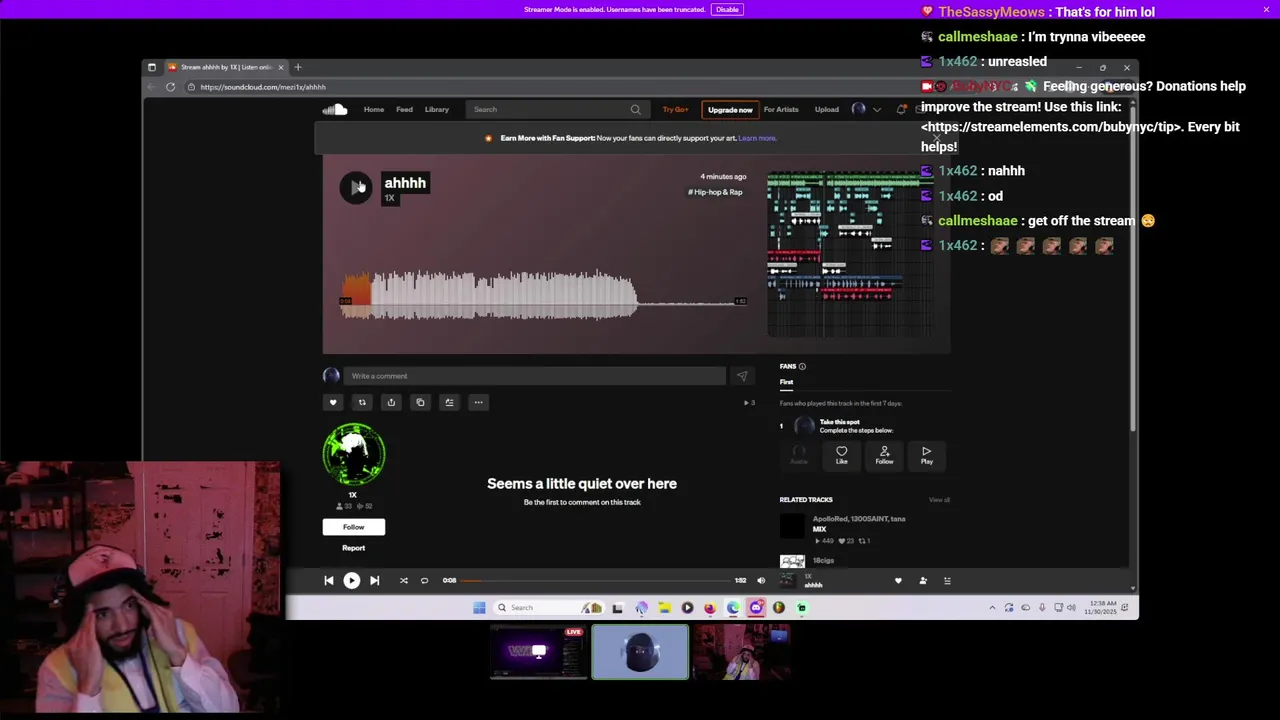Go to the Home tab
1280x720 pixels.
(374, 109)
